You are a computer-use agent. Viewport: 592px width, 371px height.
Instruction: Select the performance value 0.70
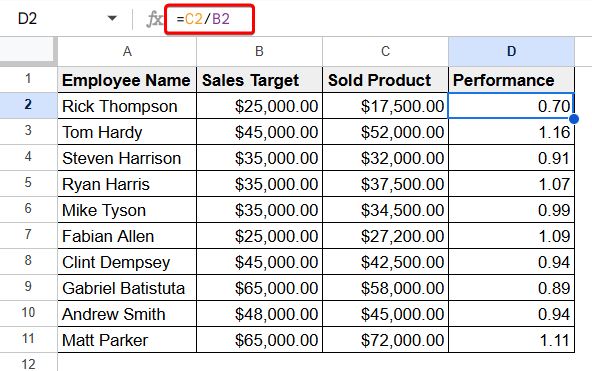point(512,106)
